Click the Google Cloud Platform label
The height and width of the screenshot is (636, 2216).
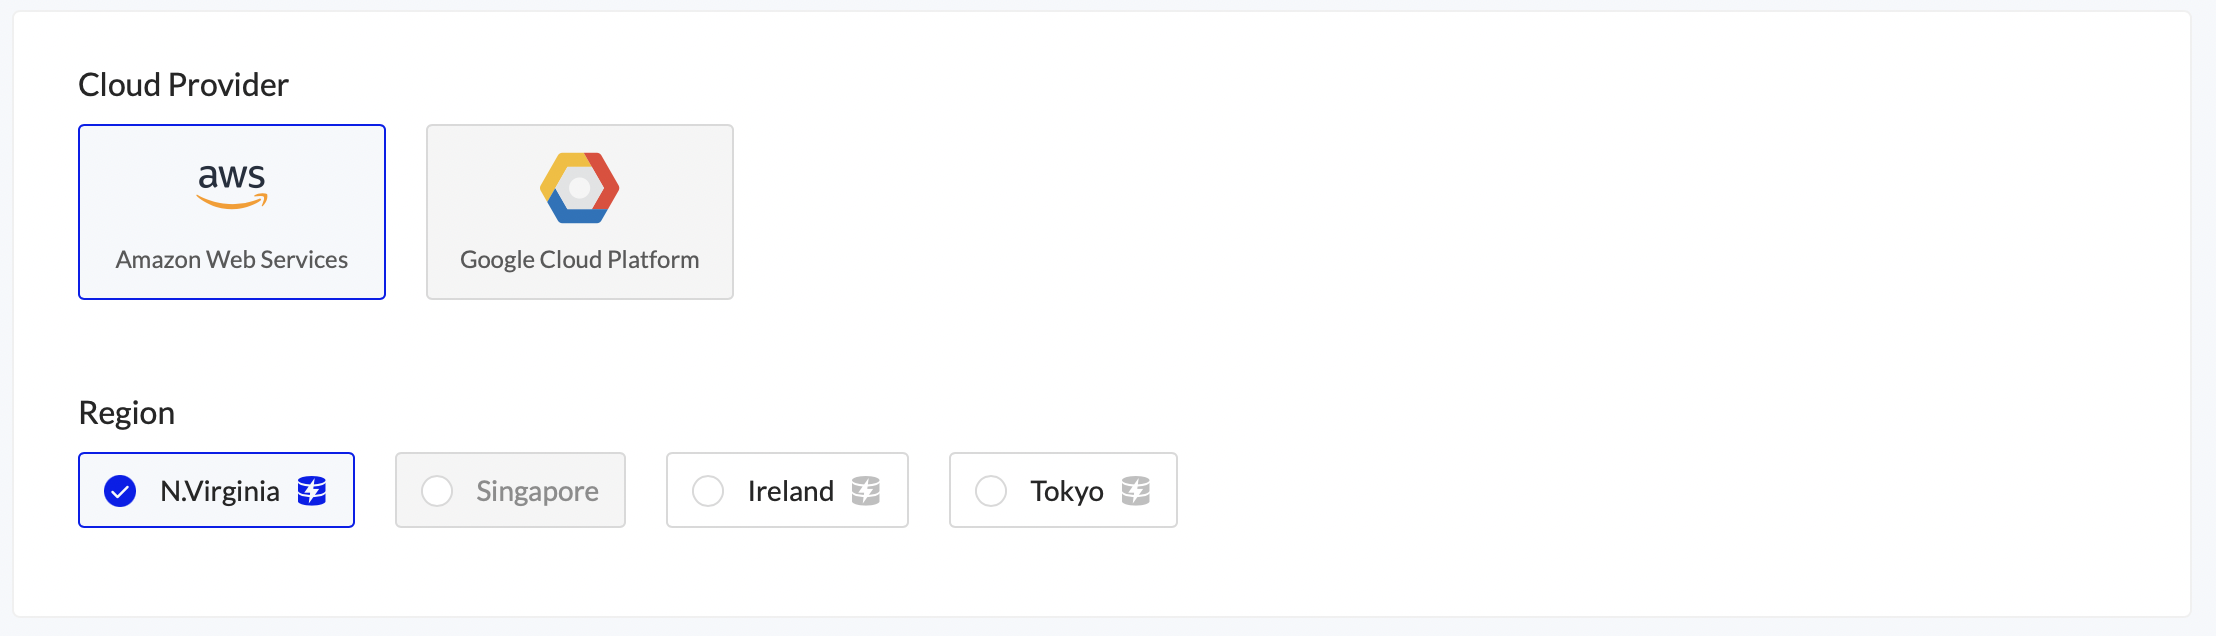tap(580, 260)
